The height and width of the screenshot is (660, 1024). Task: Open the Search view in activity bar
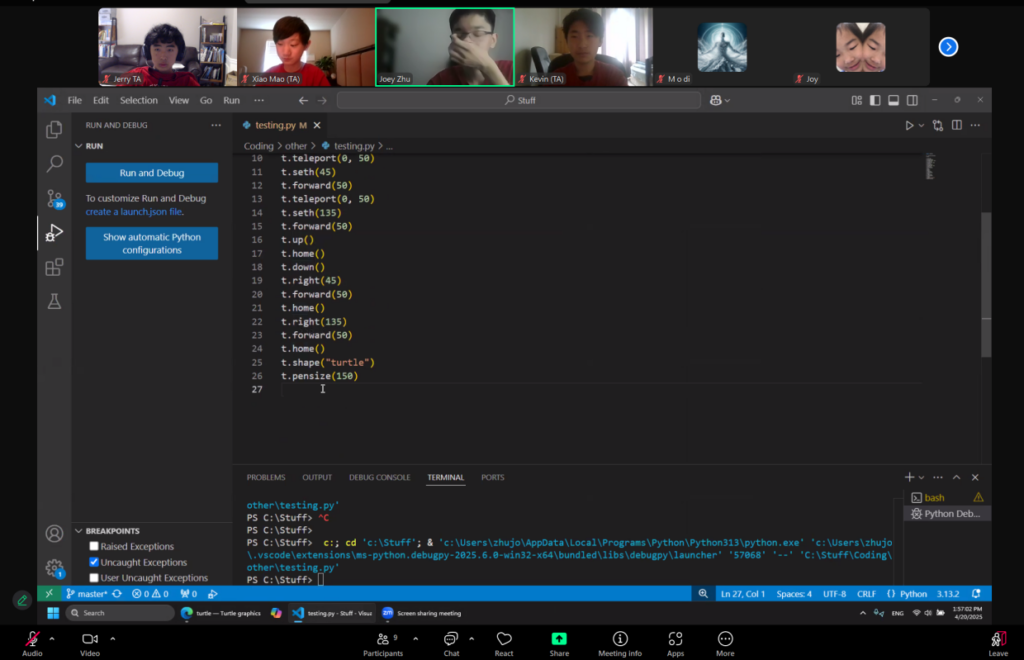coord(54,163)
